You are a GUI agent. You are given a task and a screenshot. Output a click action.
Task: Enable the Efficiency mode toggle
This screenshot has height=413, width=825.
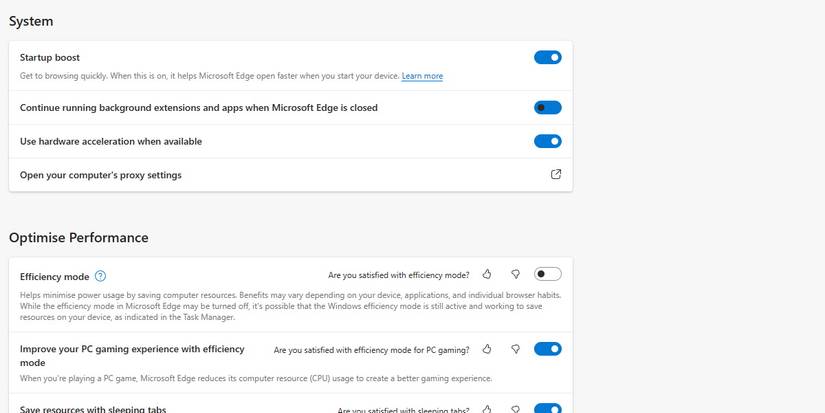[547, 274]
